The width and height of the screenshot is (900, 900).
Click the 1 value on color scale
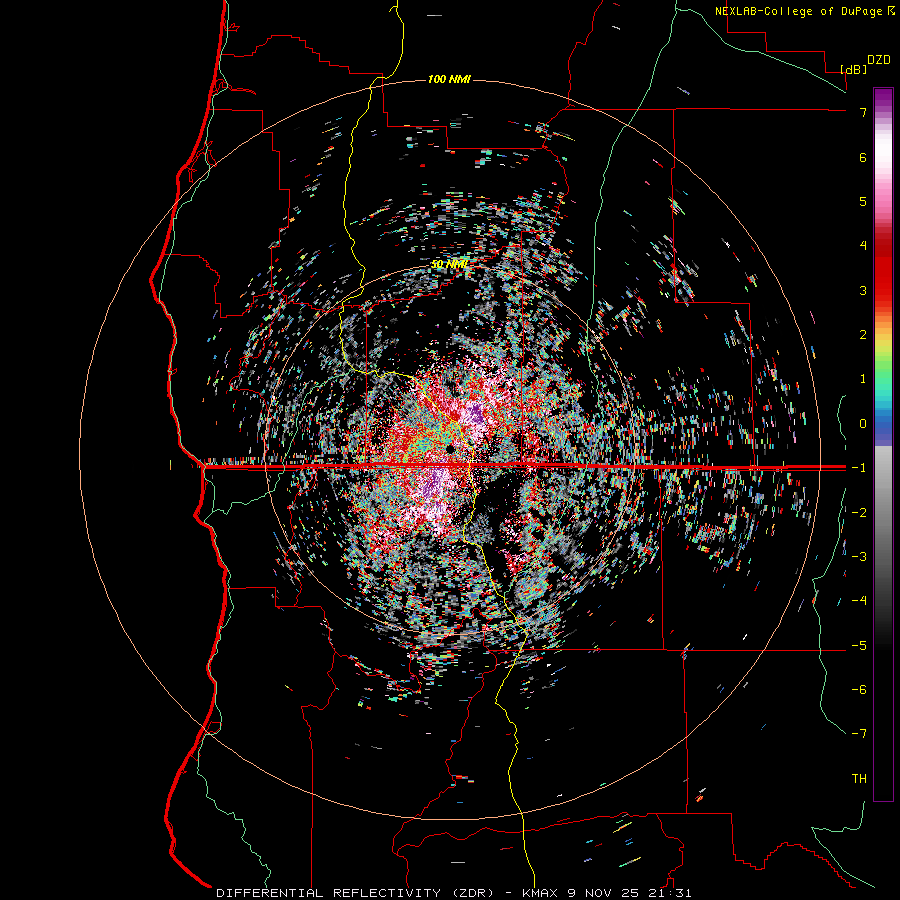tap(863, 379)
